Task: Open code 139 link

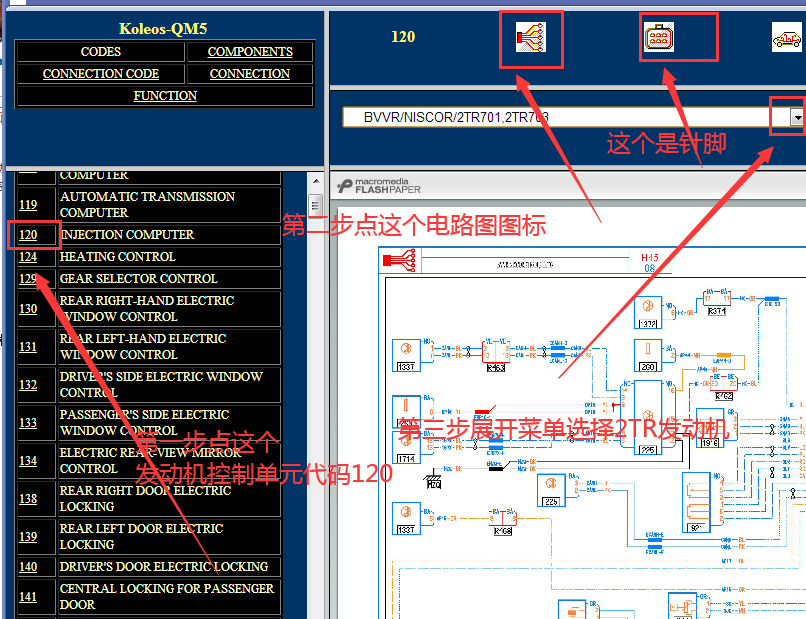Action: tap(28, 537)
